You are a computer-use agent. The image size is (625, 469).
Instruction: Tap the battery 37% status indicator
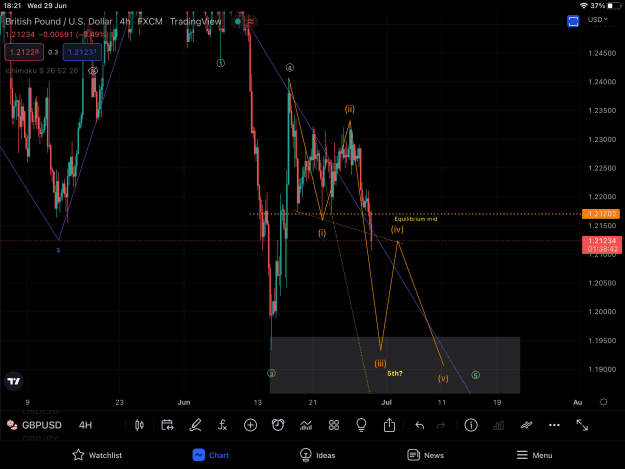(x=606, y=6)
